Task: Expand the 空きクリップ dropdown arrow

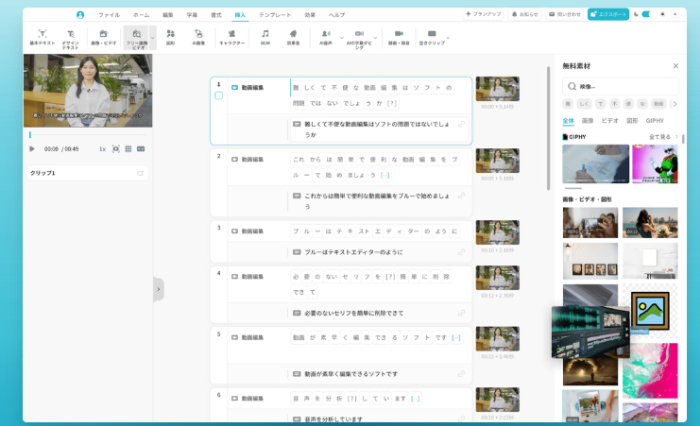Action: (448, 38)
